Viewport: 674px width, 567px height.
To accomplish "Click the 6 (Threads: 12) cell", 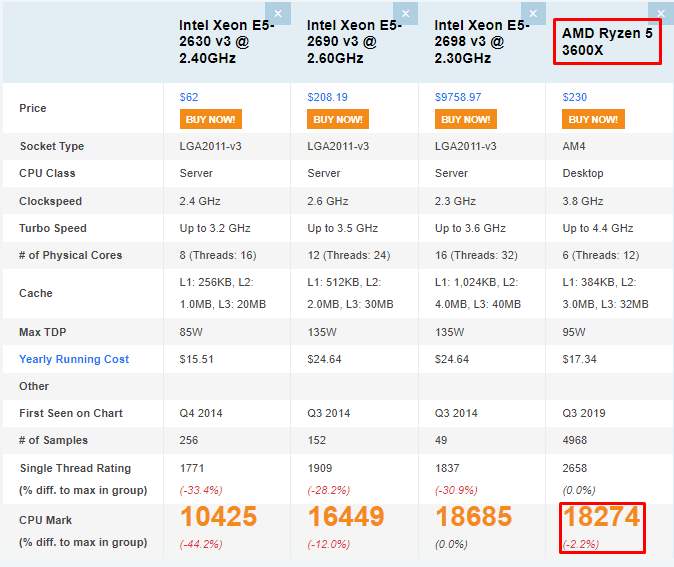I will coord(601,255).
